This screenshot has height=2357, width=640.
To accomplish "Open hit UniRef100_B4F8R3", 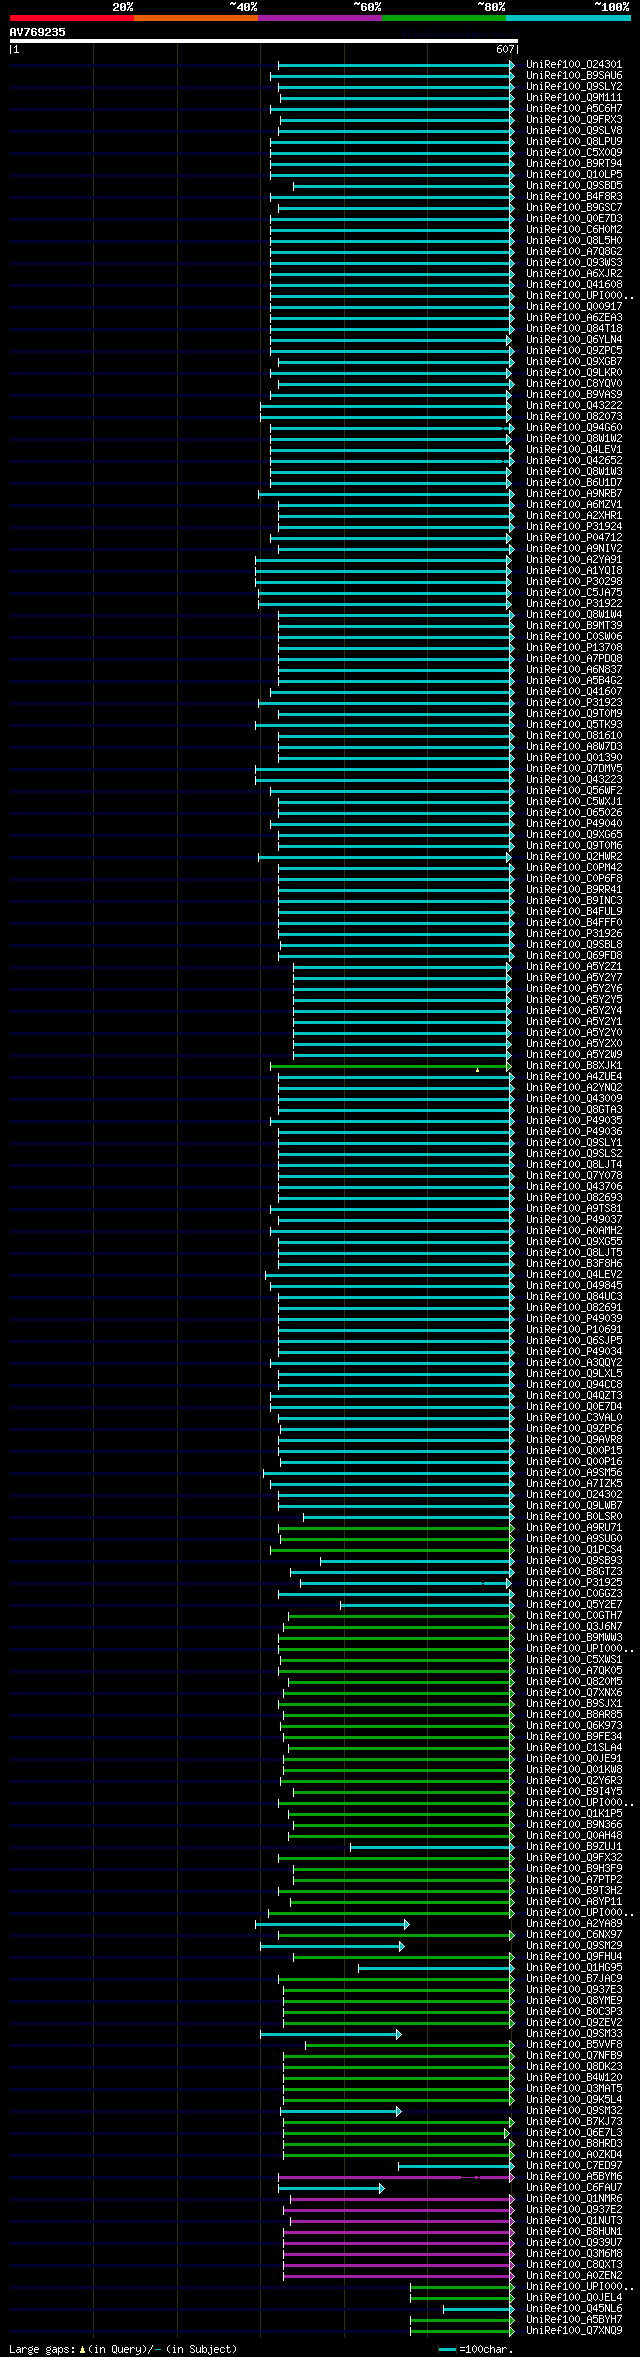I will pos(574,196).
